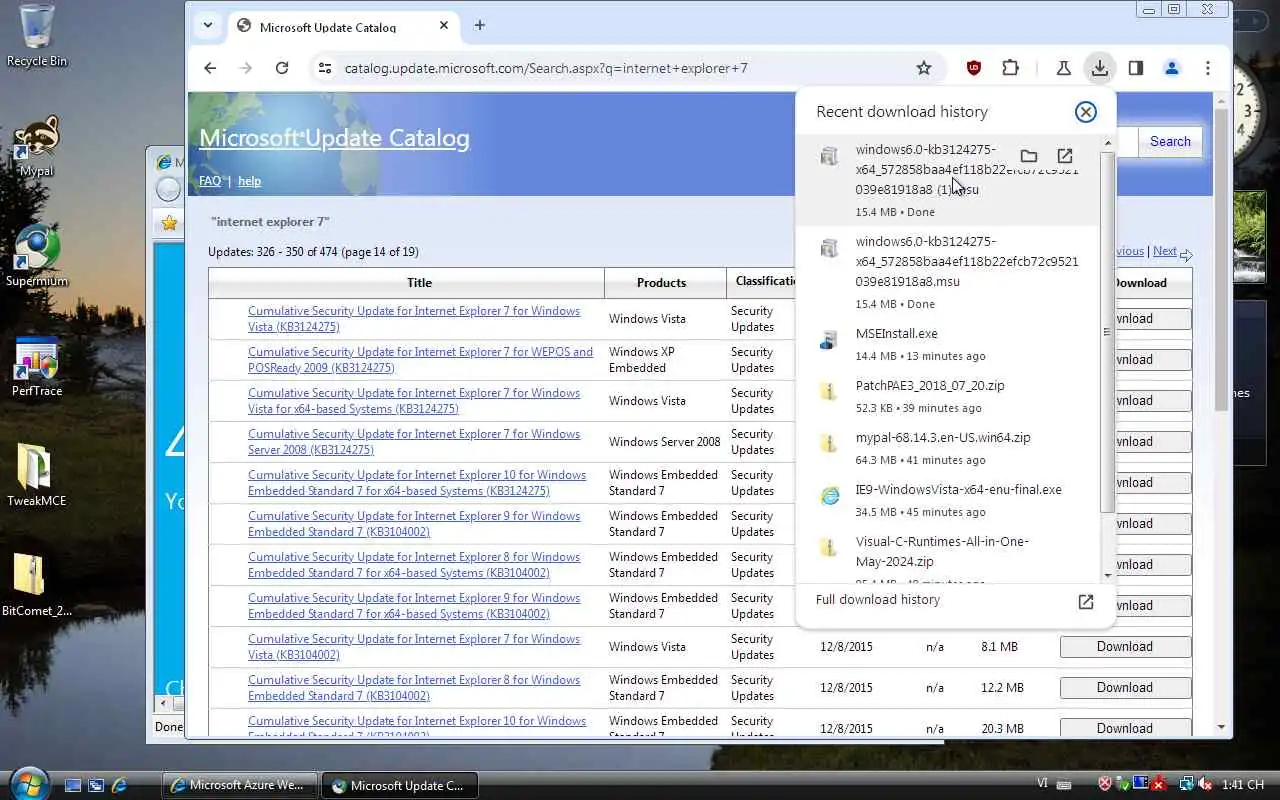The image size is (1280, 800).
Task: Open the help link
Action: [250, 181]
